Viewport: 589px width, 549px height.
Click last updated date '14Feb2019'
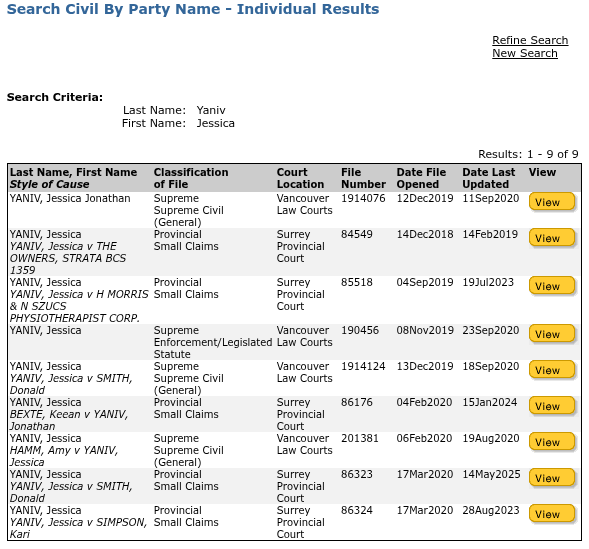(490, 234)
